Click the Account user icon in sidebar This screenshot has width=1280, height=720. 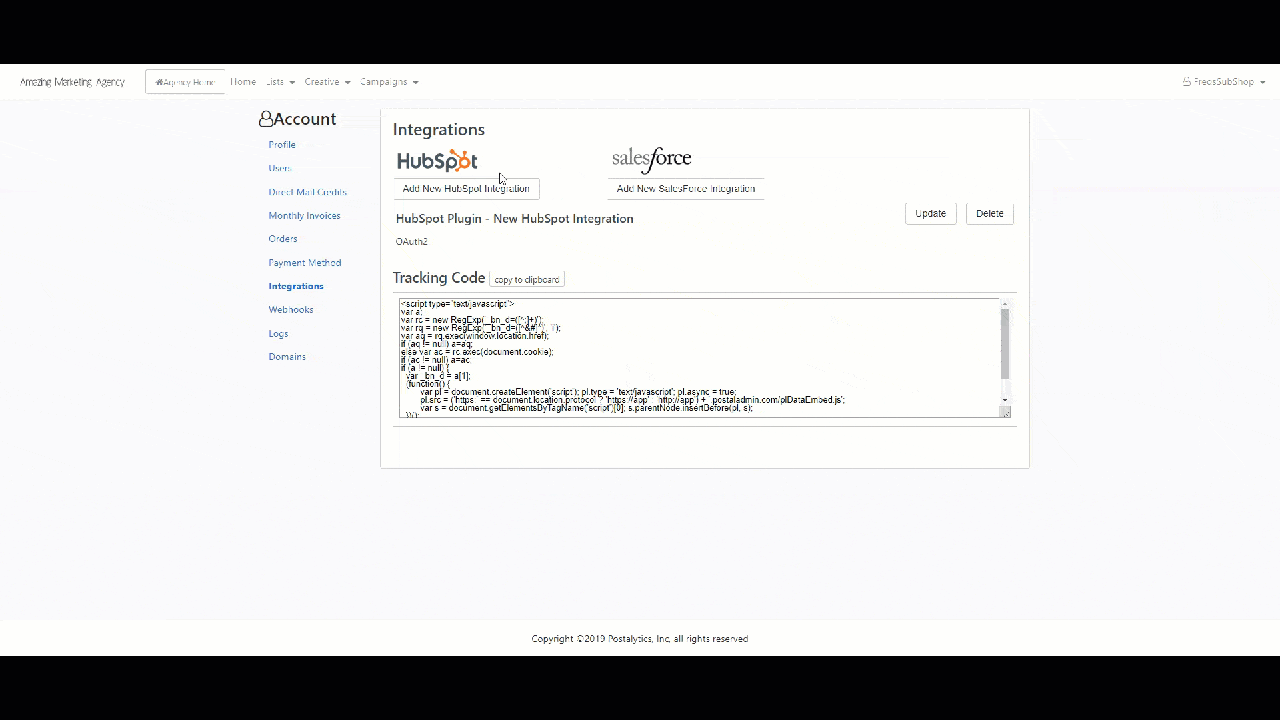click(x=265, y=119)
